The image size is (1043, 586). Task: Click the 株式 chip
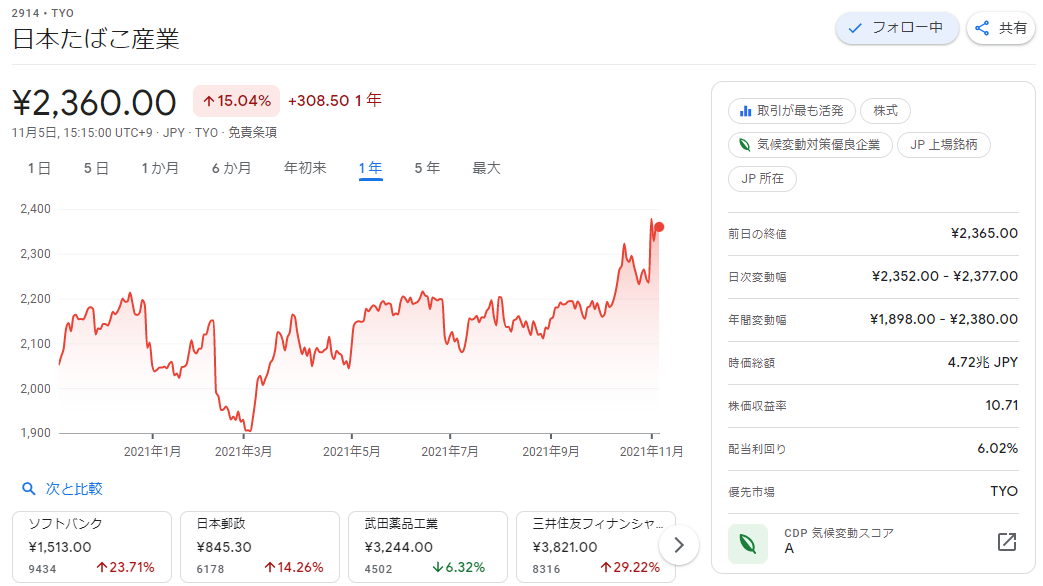point(885,111)
